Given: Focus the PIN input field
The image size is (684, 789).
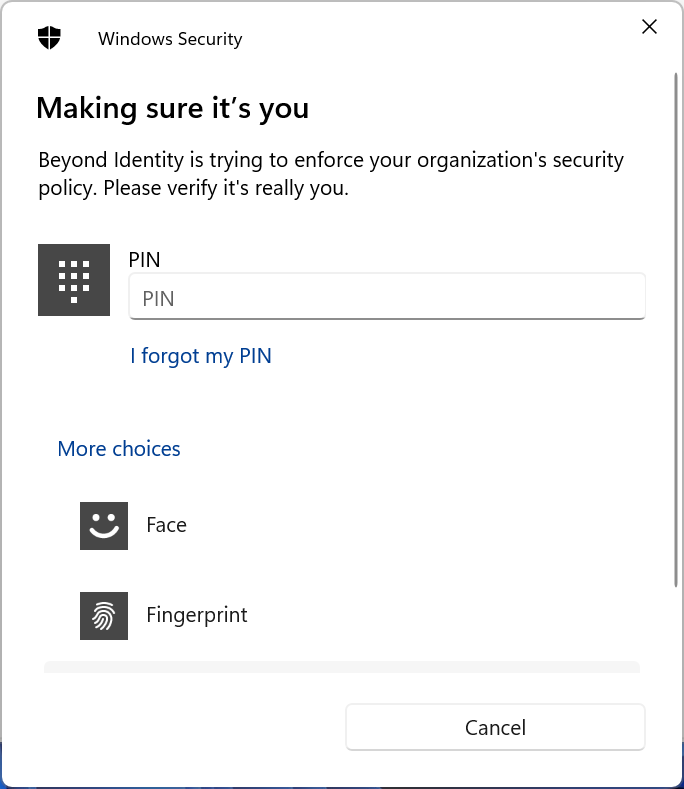Looking at the screenshot, I should (x=387, y=298).
